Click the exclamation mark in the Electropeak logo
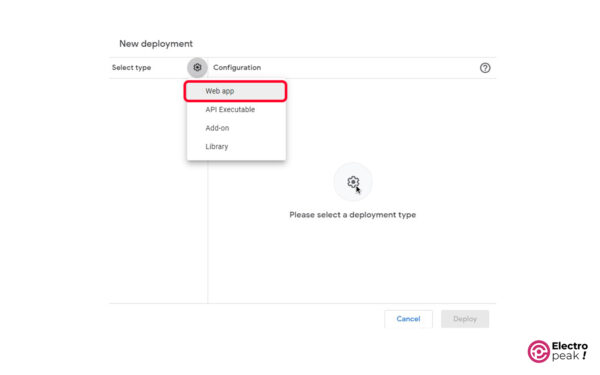 pos(584,356)
